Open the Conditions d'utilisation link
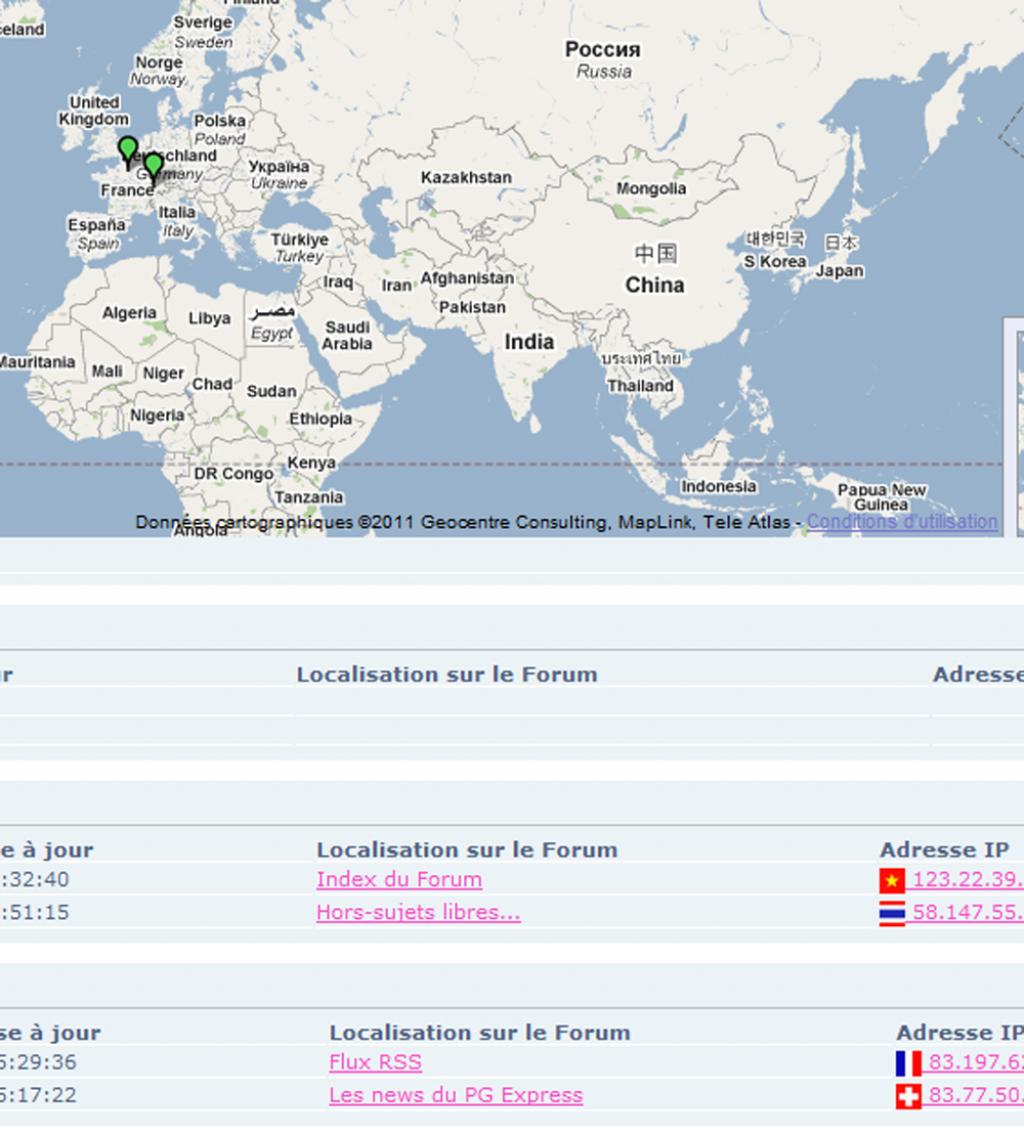The width and height of the screenshot is (1024, 1135). coord(902,521)
